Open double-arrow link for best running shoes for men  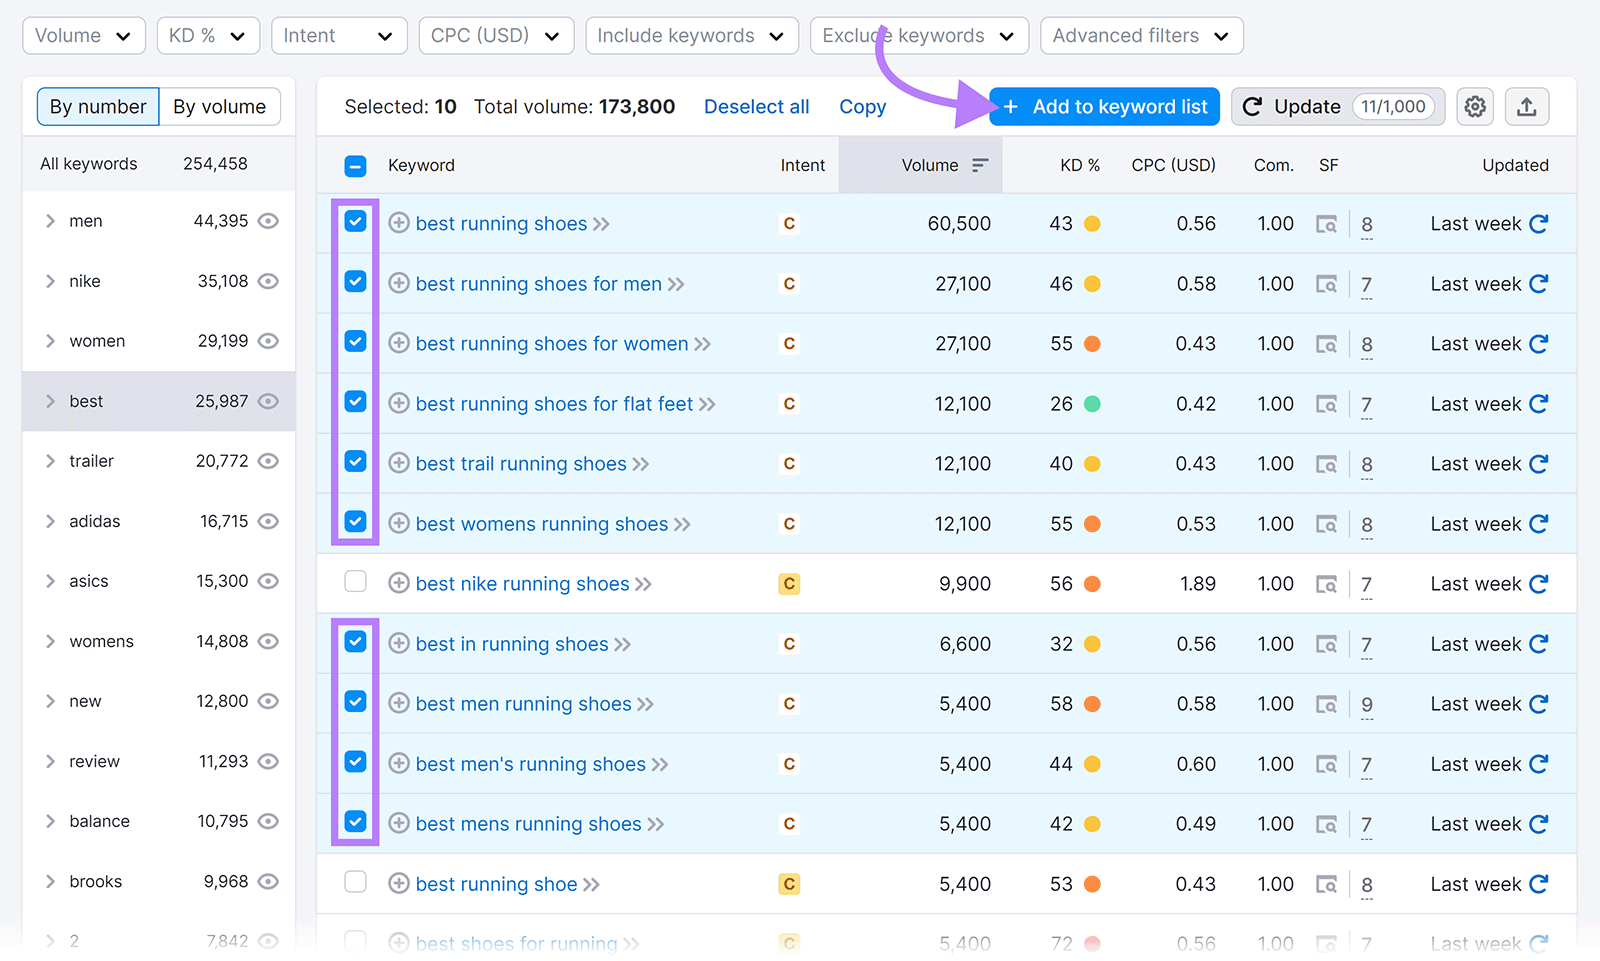point(676,284)
